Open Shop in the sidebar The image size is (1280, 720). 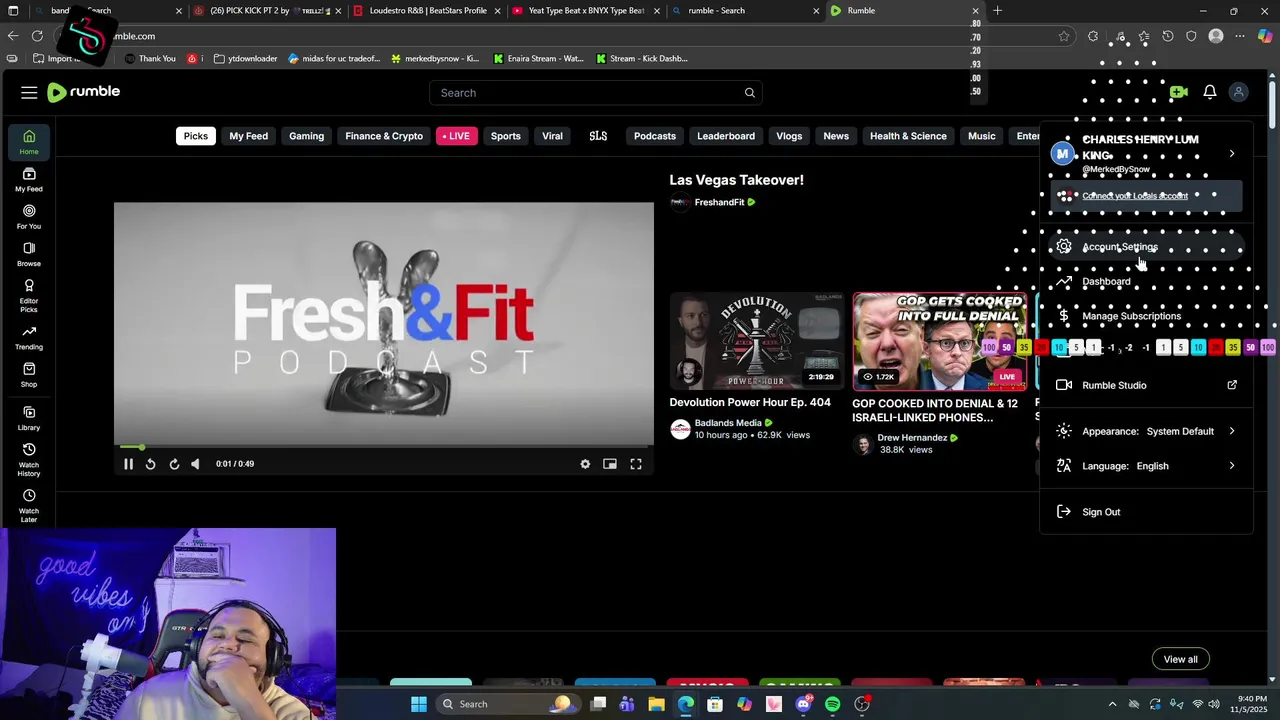click(x=29, y=375)
